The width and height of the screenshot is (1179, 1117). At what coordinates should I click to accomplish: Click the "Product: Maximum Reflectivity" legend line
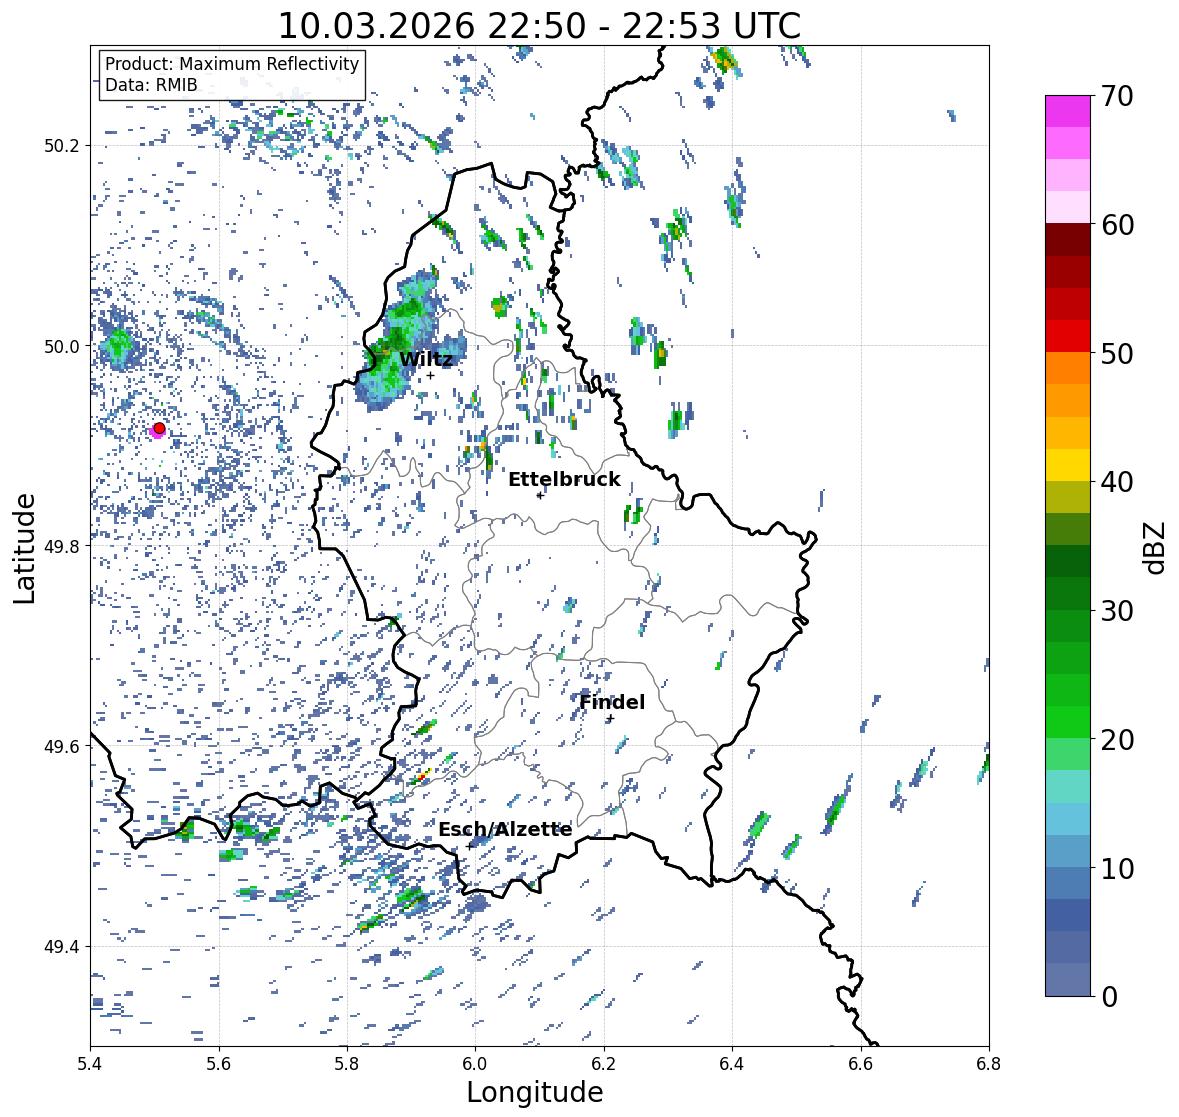point(232,64)
